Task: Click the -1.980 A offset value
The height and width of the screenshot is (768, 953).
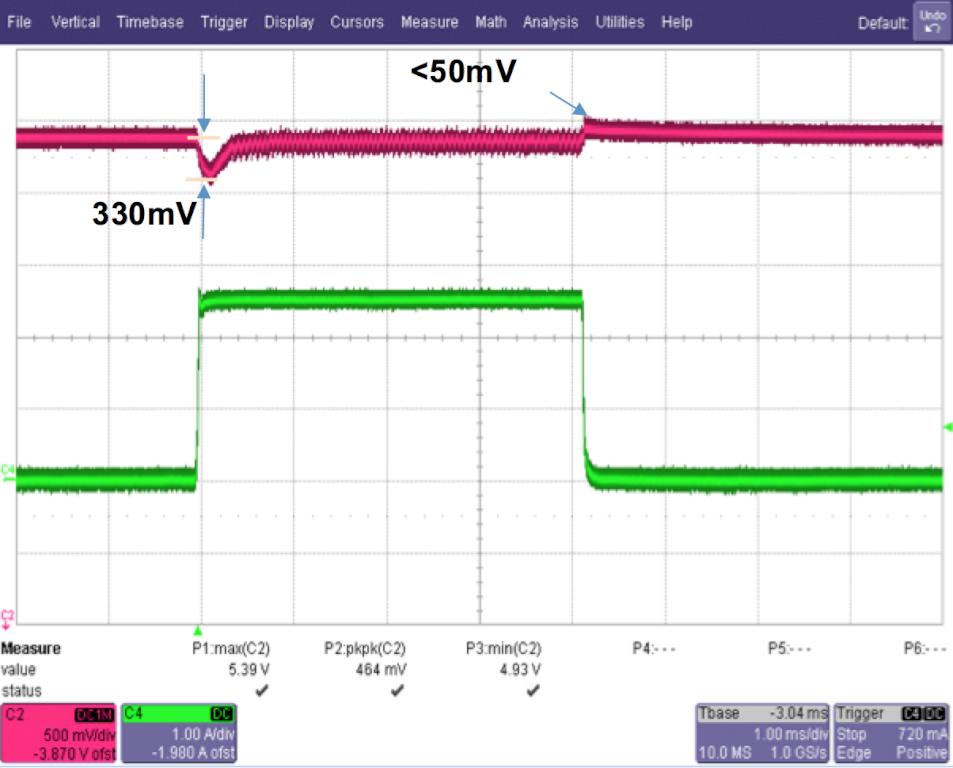Action: 193,753
